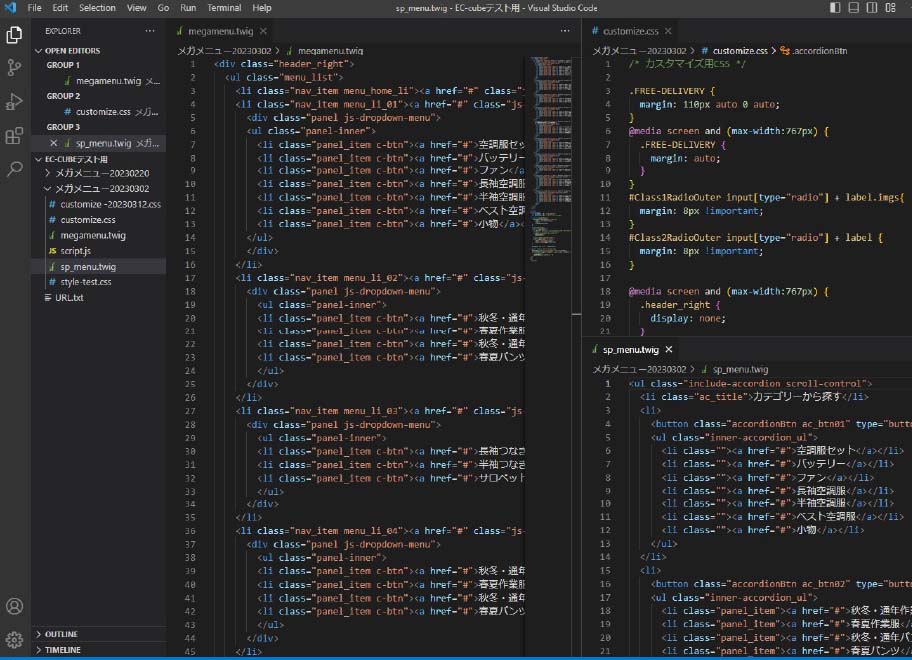Expand the Timeline section
Viewport: 912px width, 660px height.
pyautogui.click(x=62, y=650)
